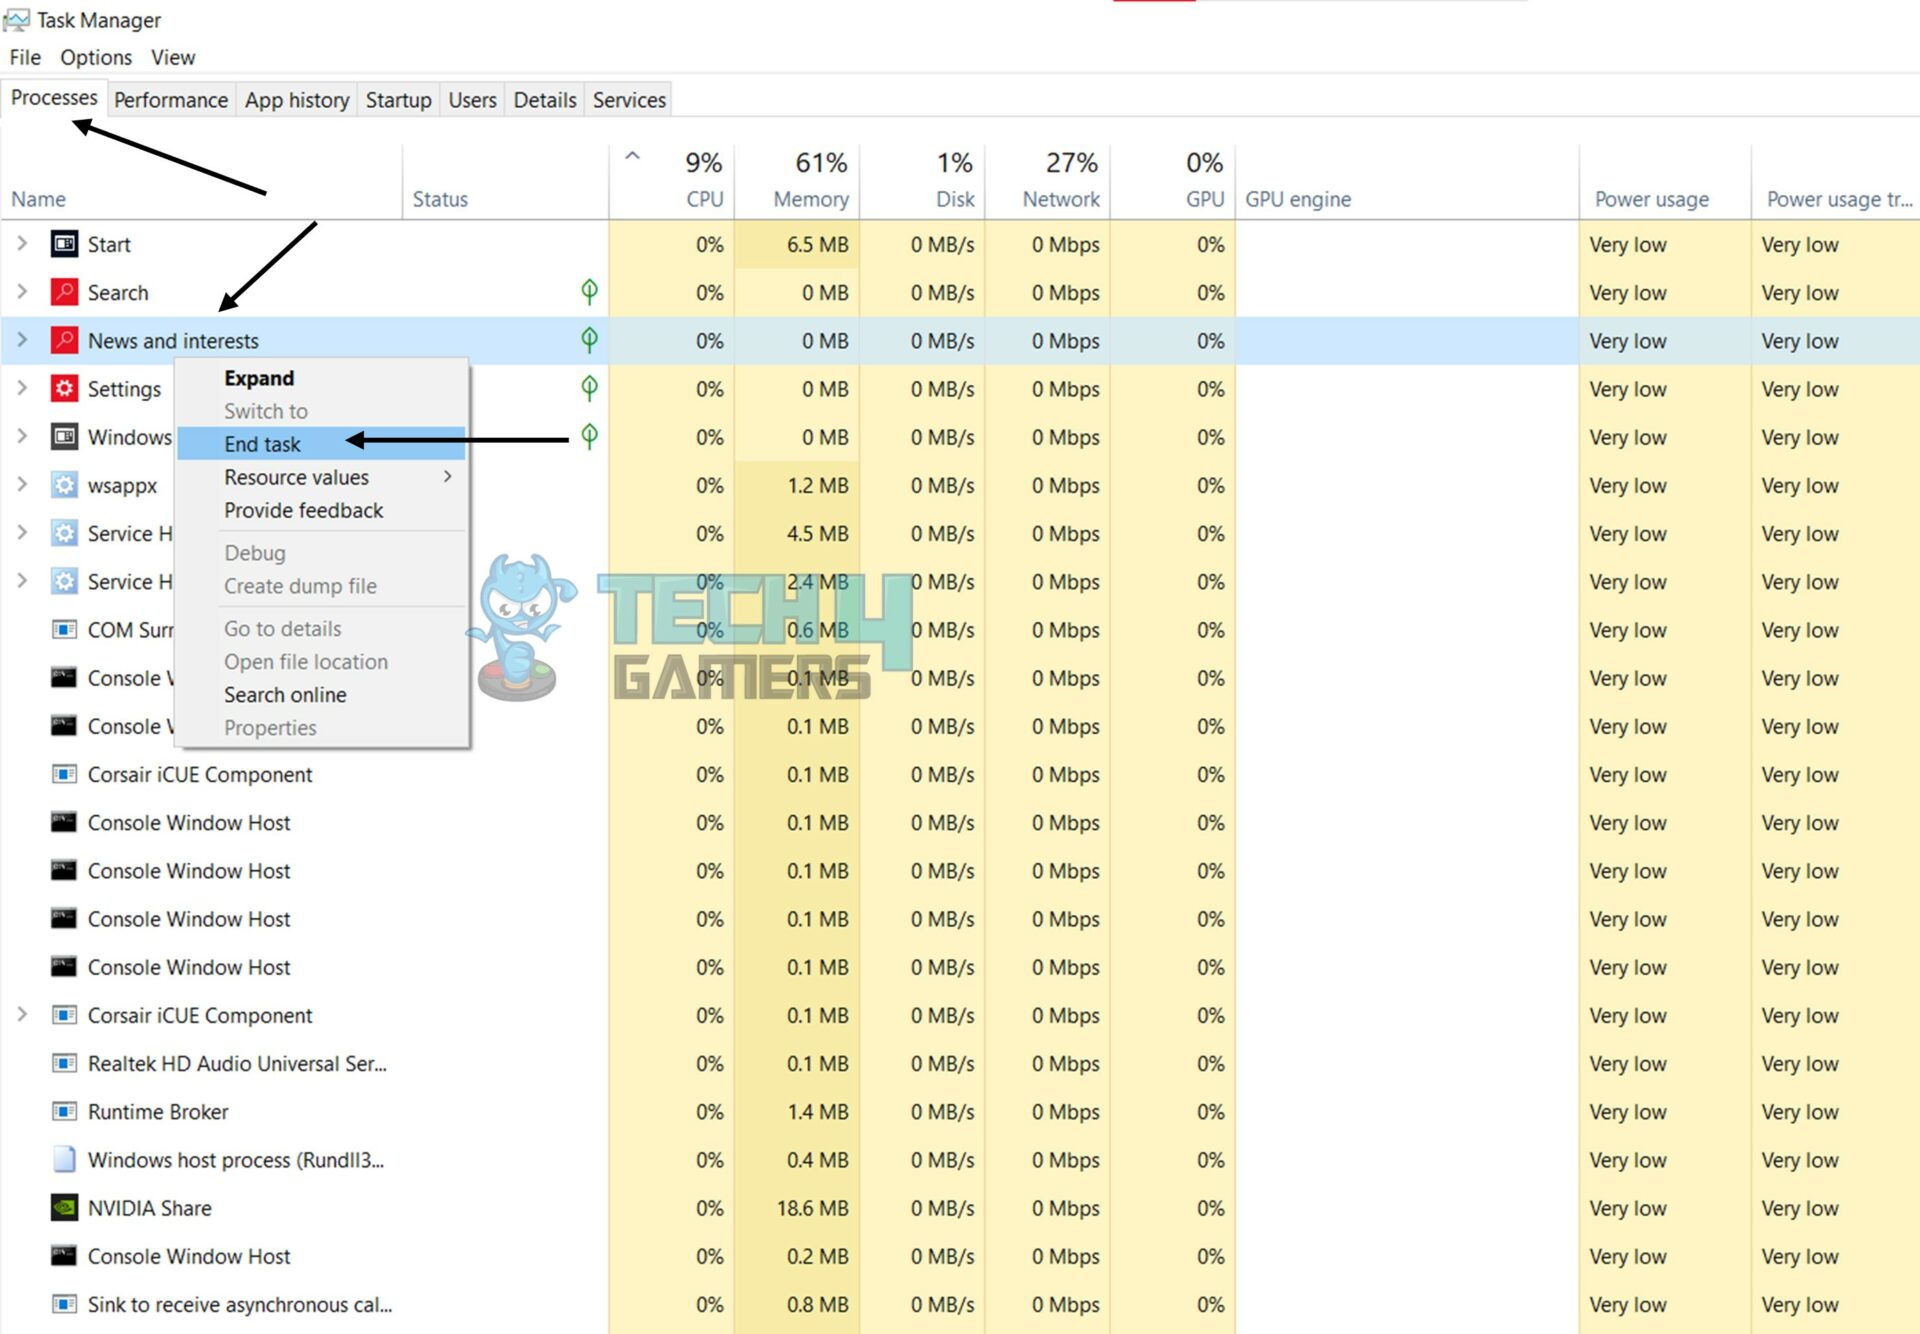Click the leaf icon next to Settings
Image resolution: width=1920 pixels, height=1334 pixels.
[x=590, y=388]
